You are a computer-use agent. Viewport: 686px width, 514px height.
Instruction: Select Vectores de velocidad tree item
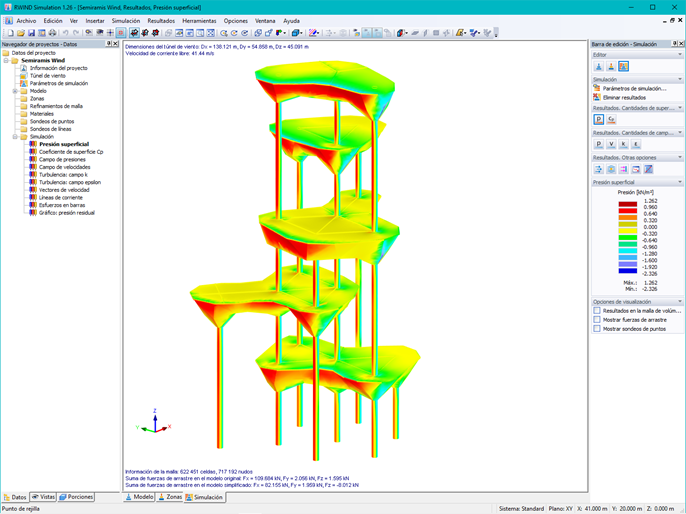tap(64, 190)
